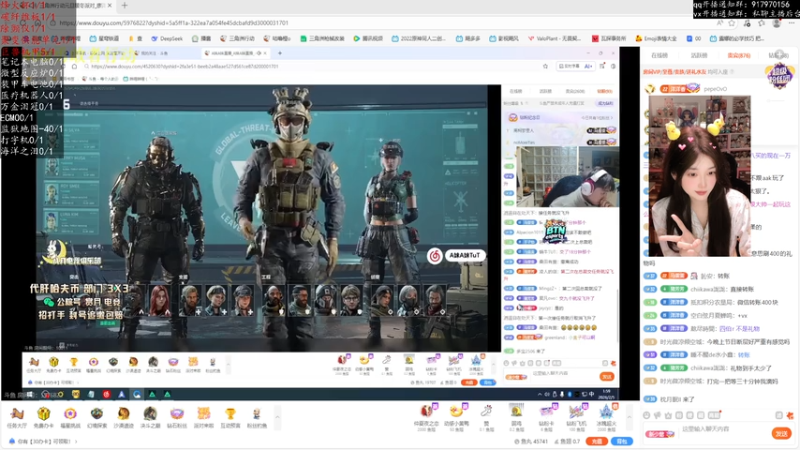Image resolution: width=800 pixels, height=450 pixels.
Task: Open the 粉丝钓鱼 activity icon
Action: coord(257,417)
